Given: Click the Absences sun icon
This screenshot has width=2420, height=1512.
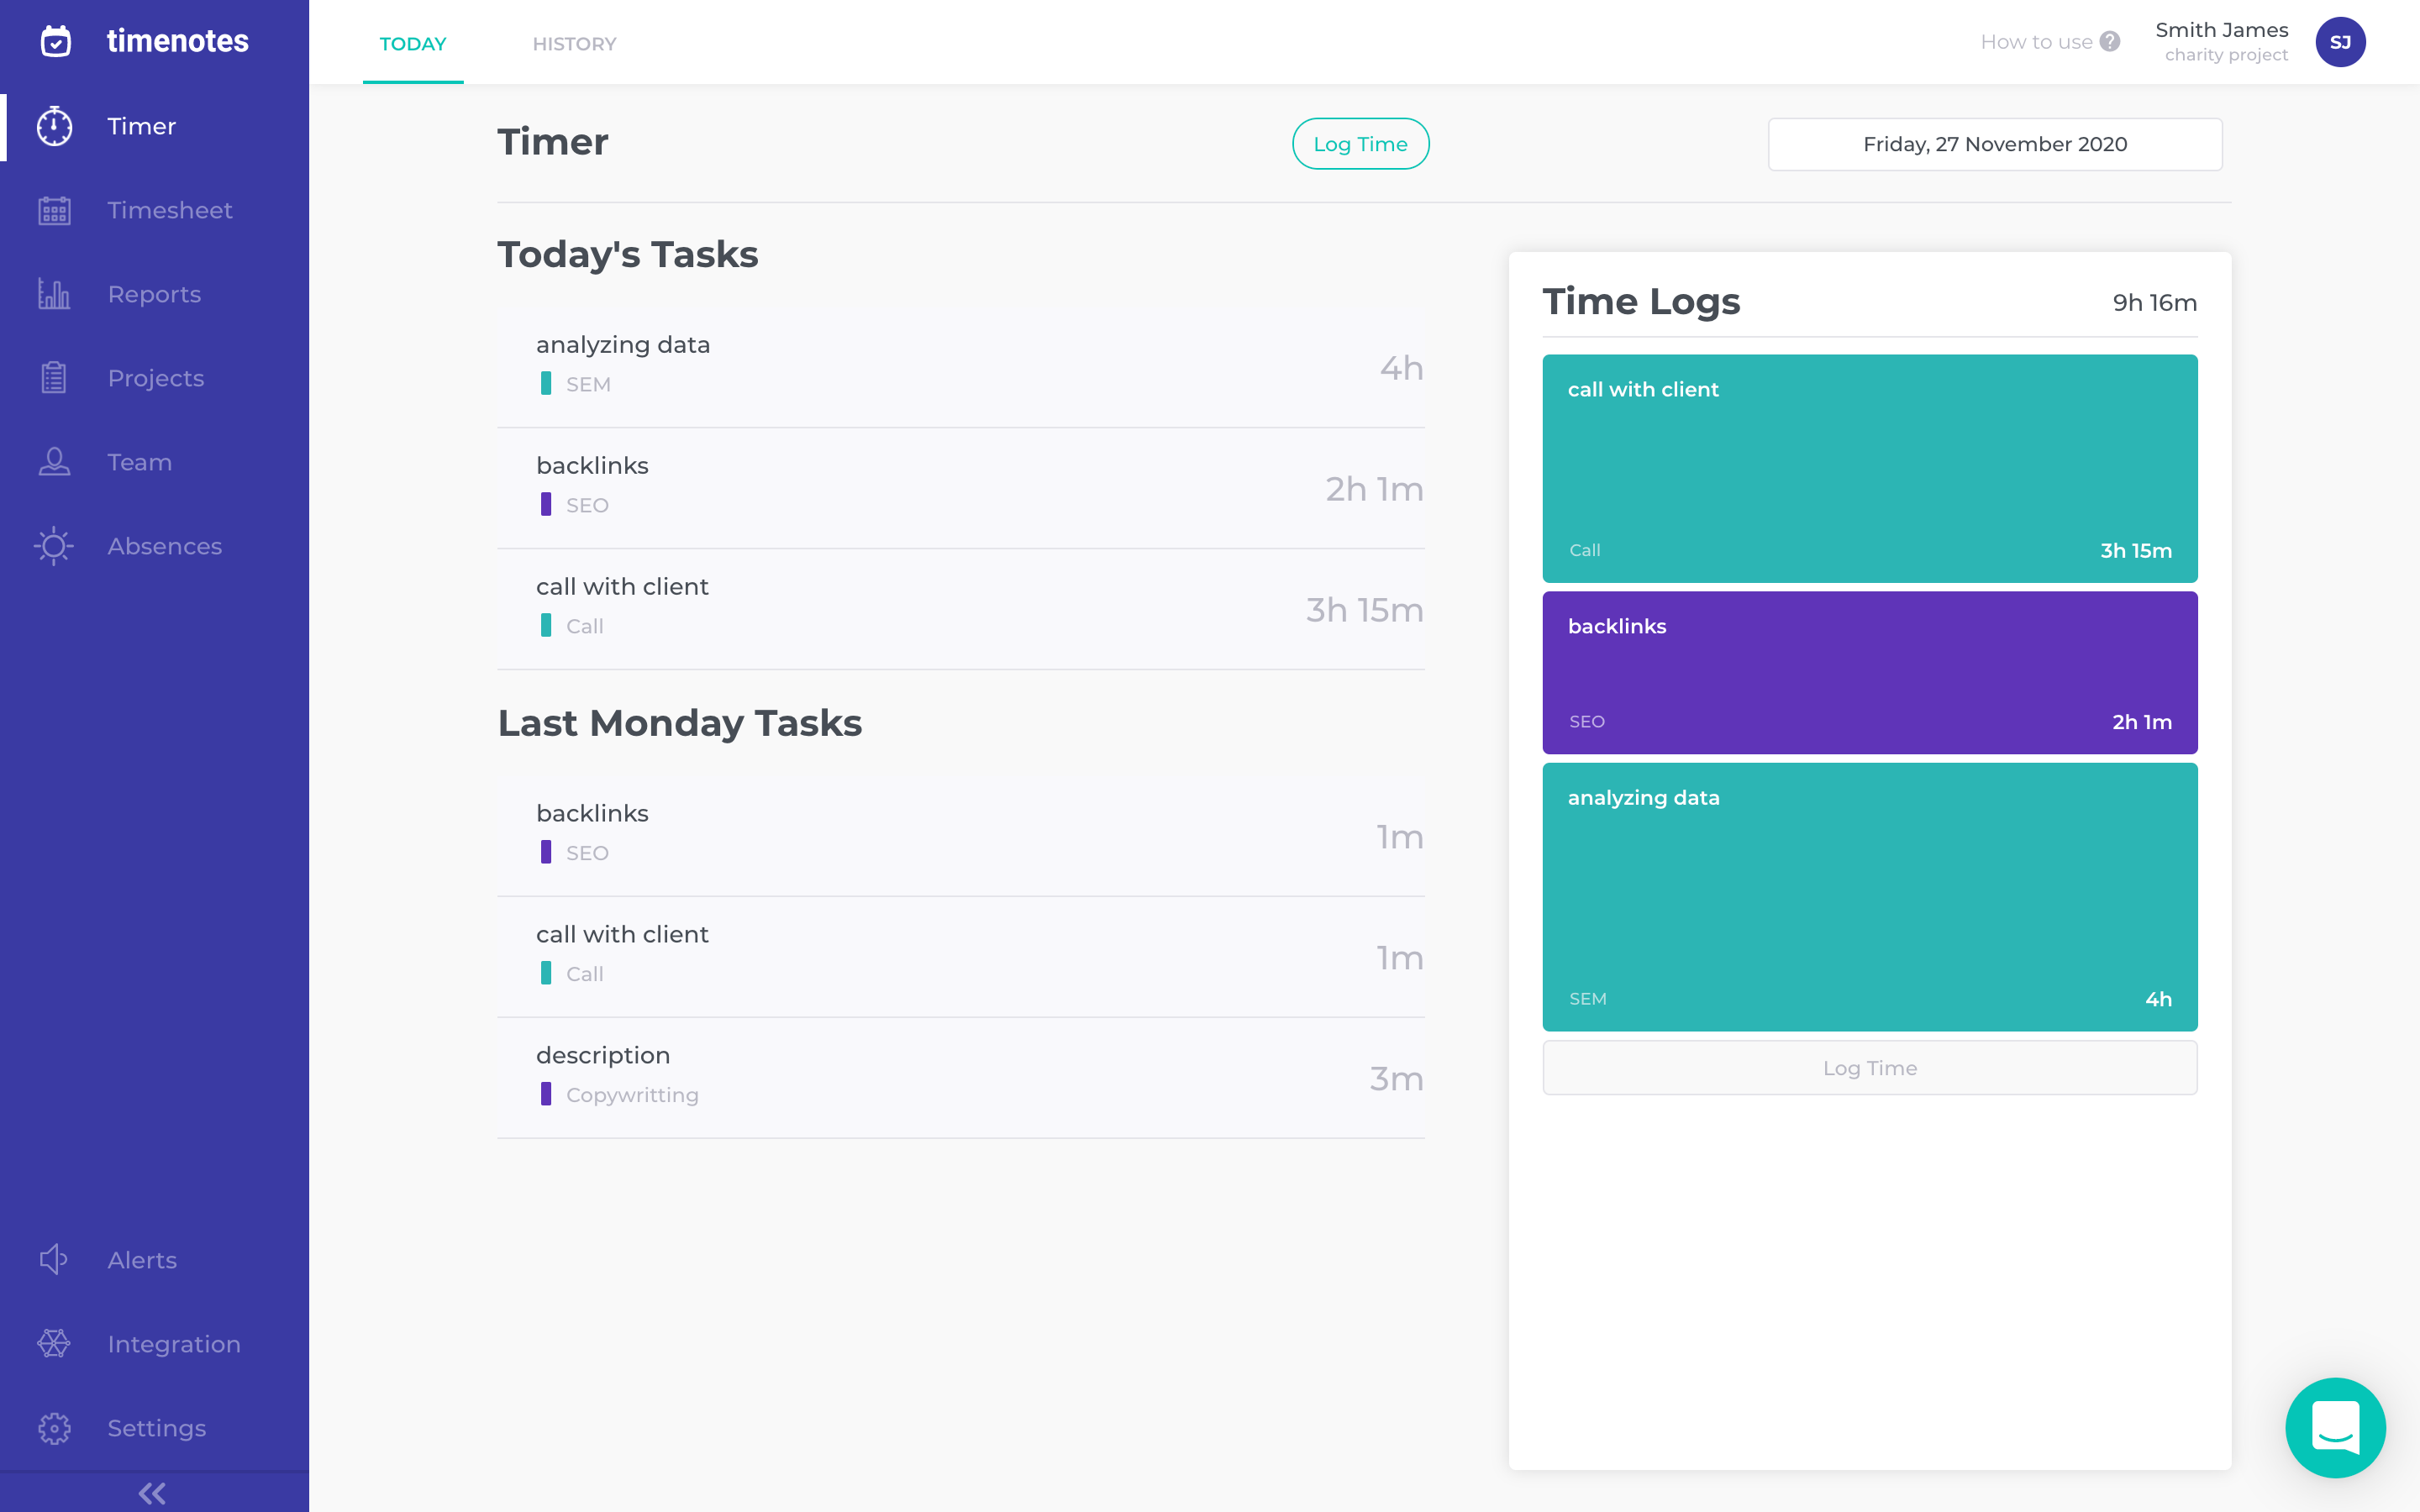Looking at the screenshot, I should pyautogui.click(x=54, y=546).
